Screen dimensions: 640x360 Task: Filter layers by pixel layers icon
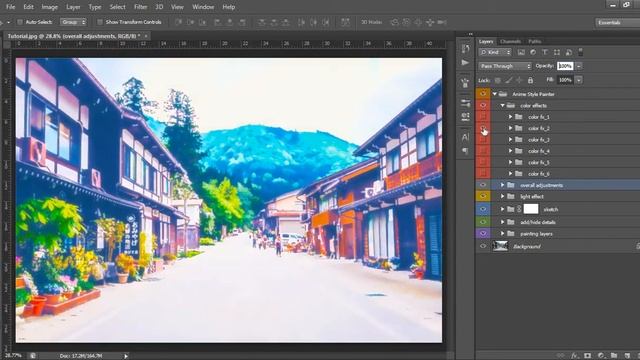tap(521, 52)
